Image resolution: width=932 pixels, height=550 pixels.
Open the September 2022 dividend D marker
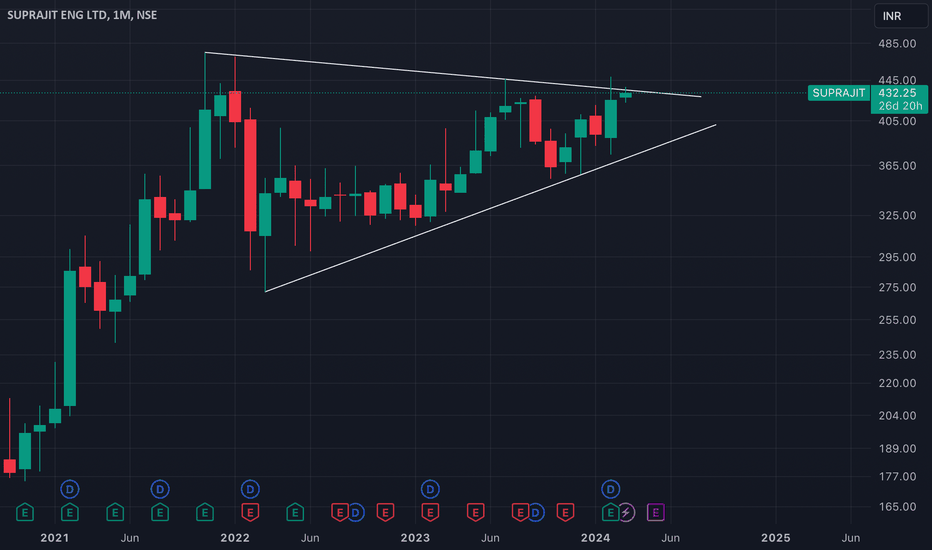point(356,512)
